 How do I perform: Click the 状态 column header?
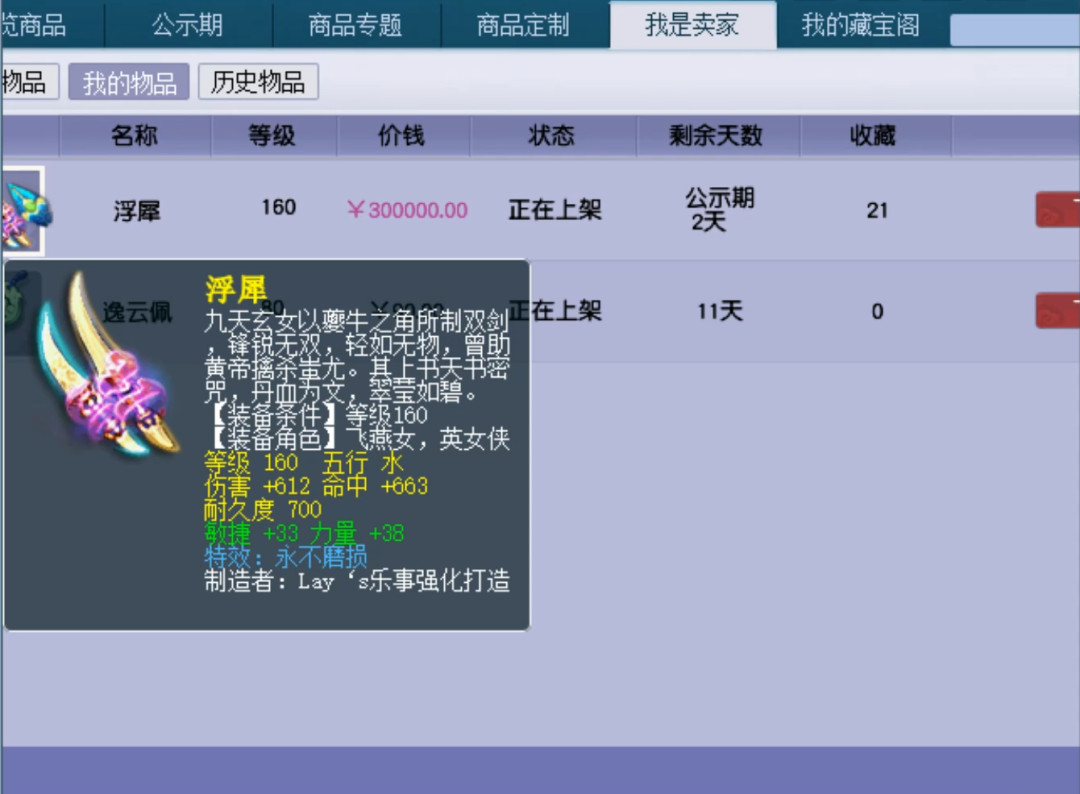(x=552, y=136)
